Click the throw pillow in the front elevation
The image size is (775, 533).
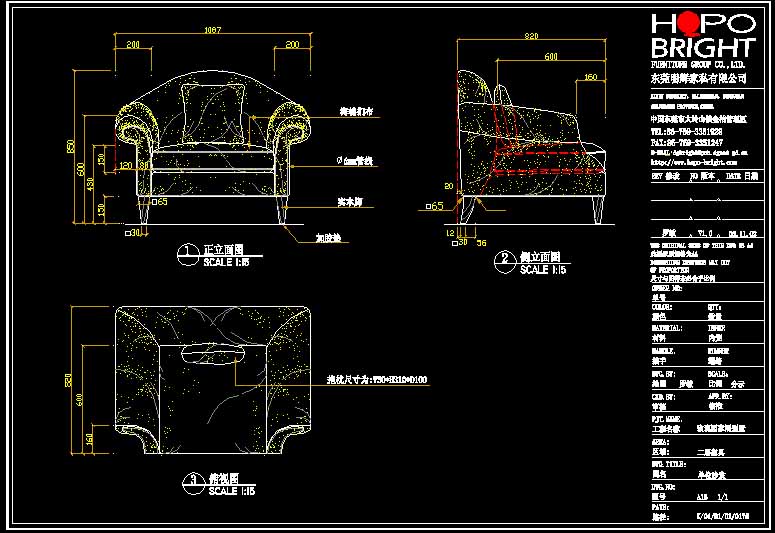click(x=213, y=114)
